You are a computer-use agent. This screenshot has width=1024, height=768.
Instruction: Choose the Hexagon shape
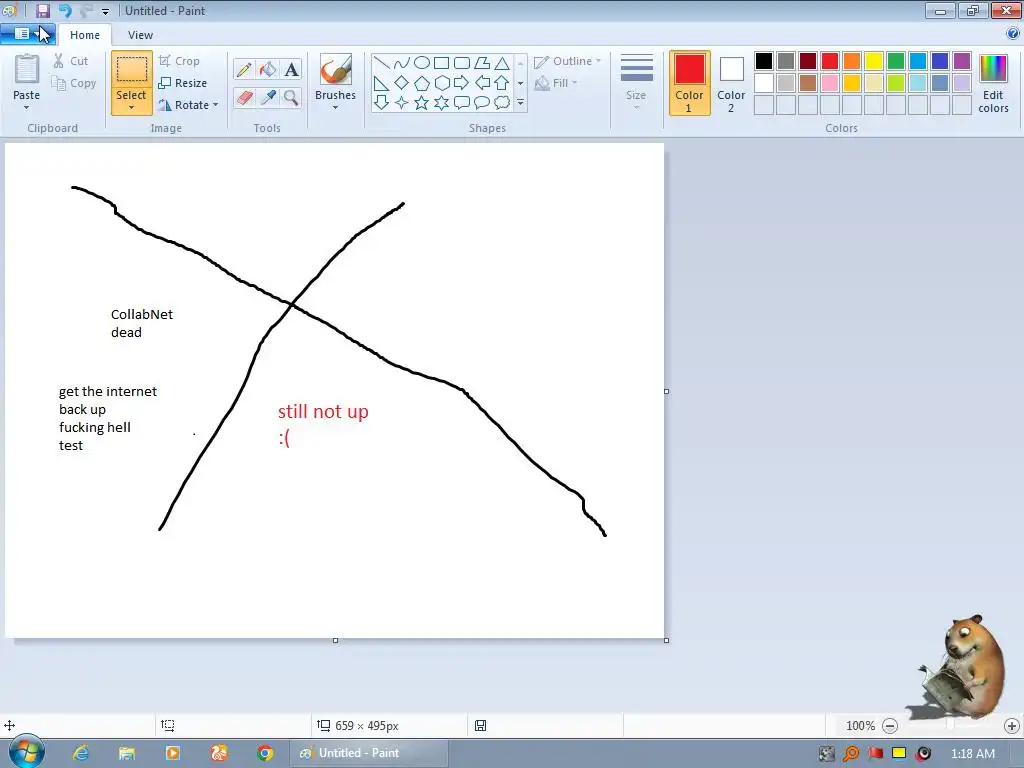click(441, 83)
